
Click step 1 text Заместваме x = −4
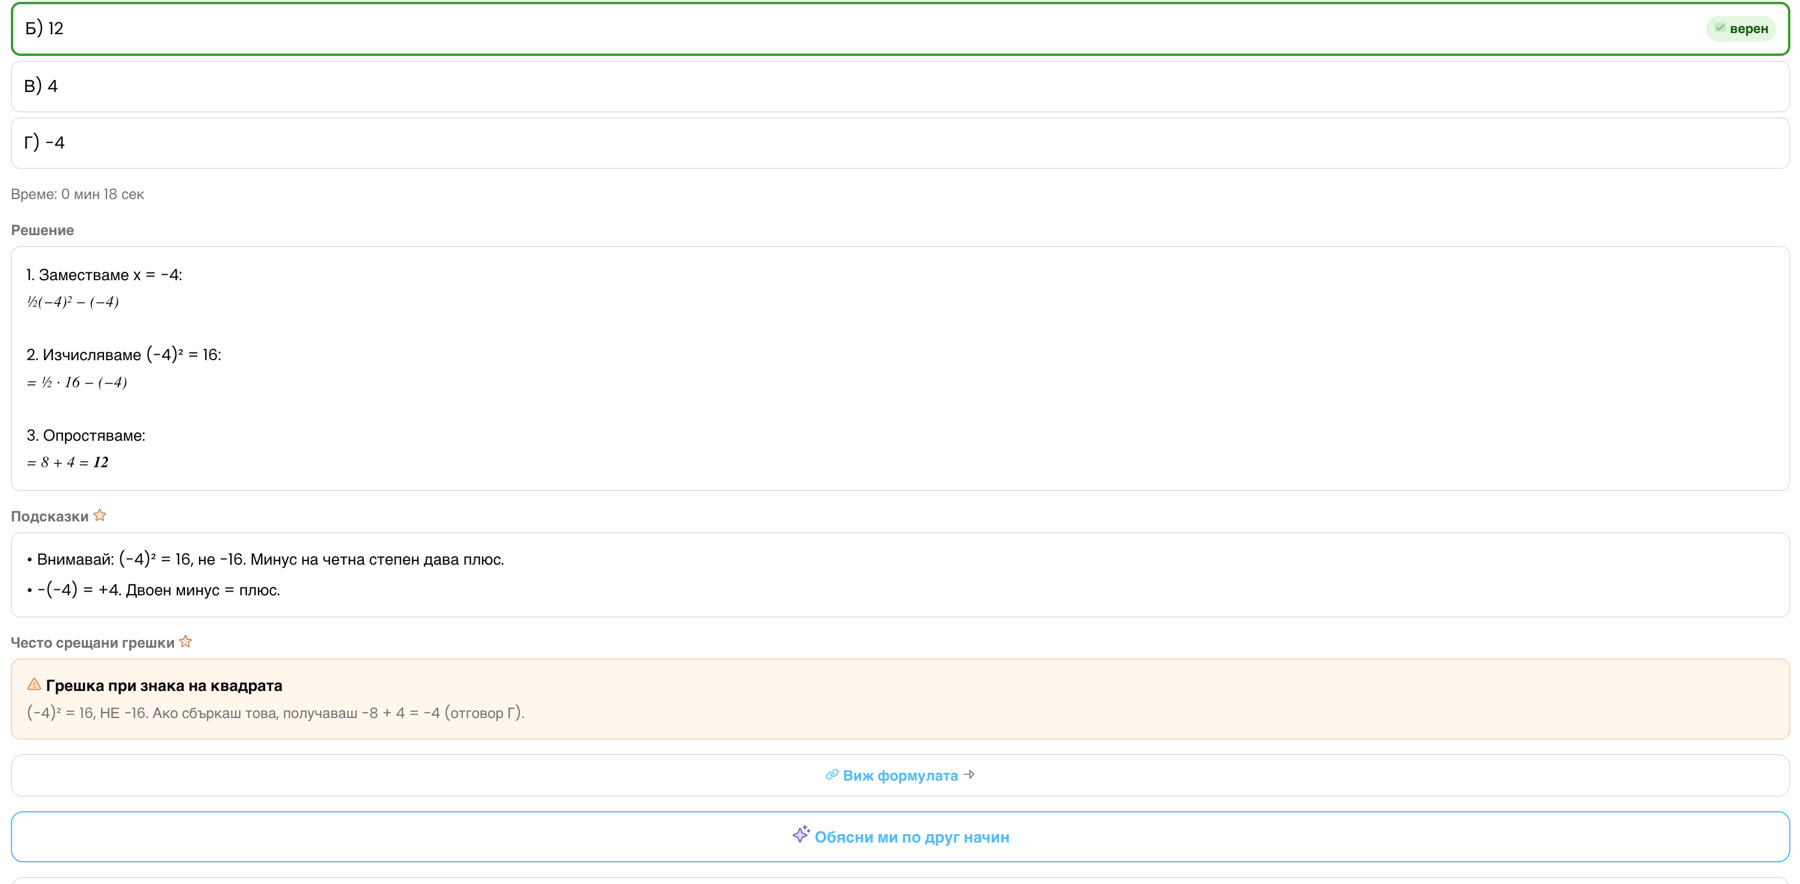click(104, 275)
